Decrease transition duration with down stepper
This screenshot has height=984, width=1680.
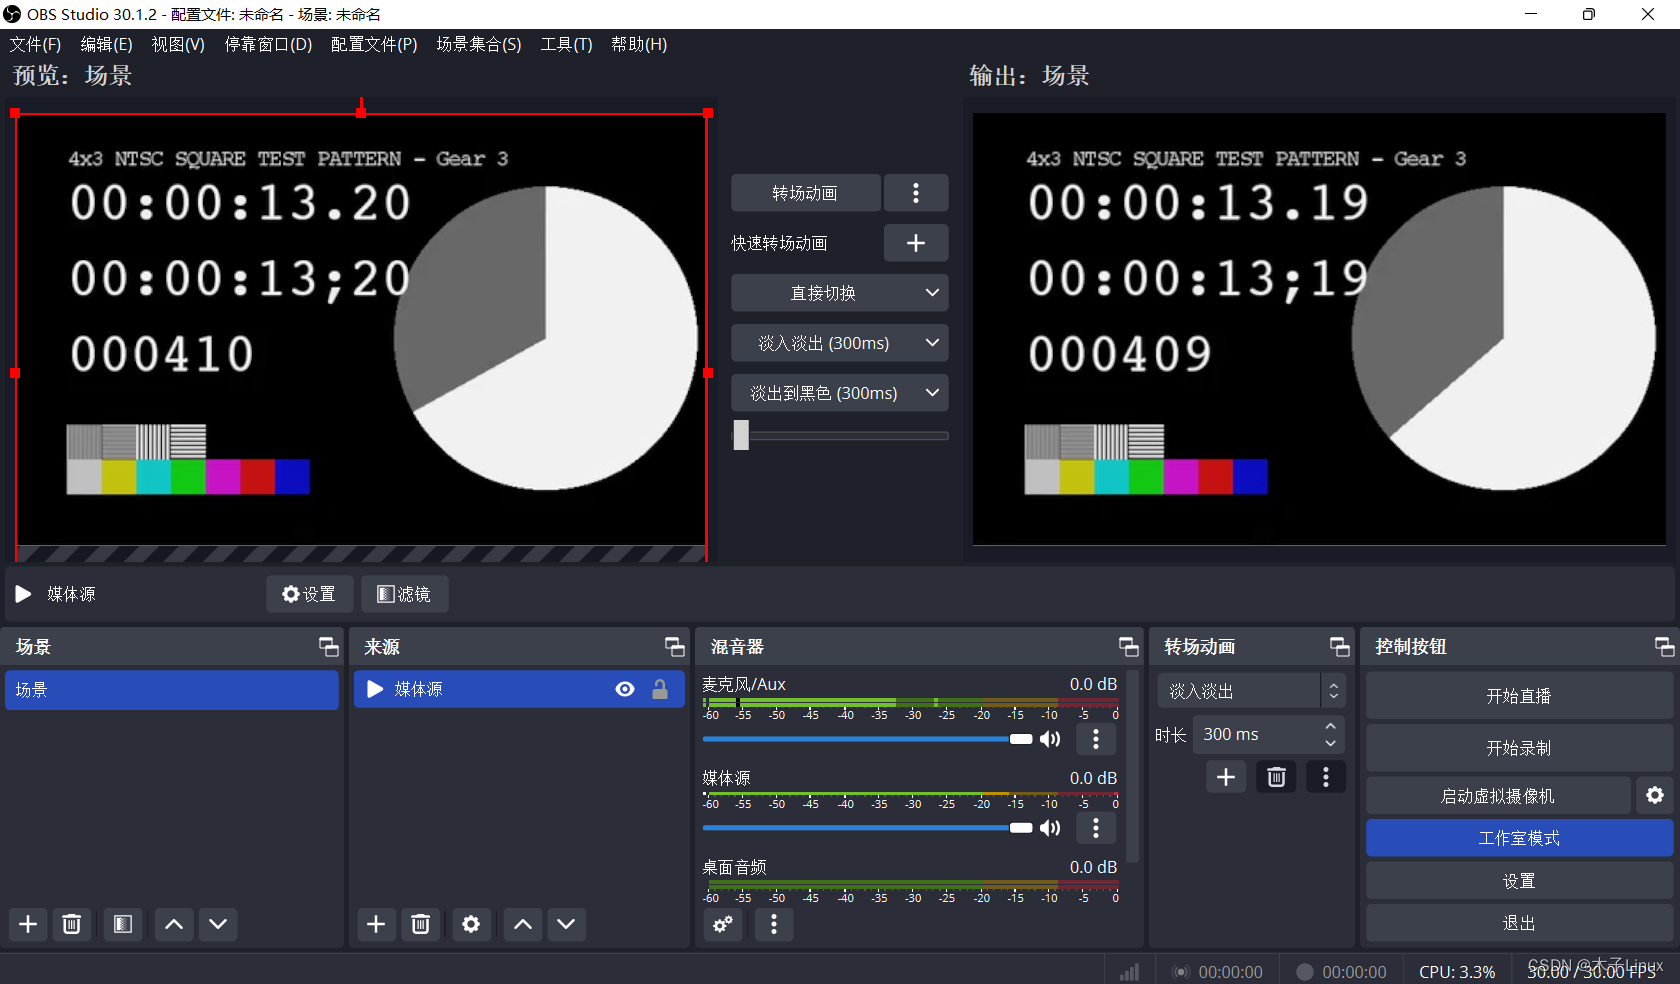[x=1331, y=743]
